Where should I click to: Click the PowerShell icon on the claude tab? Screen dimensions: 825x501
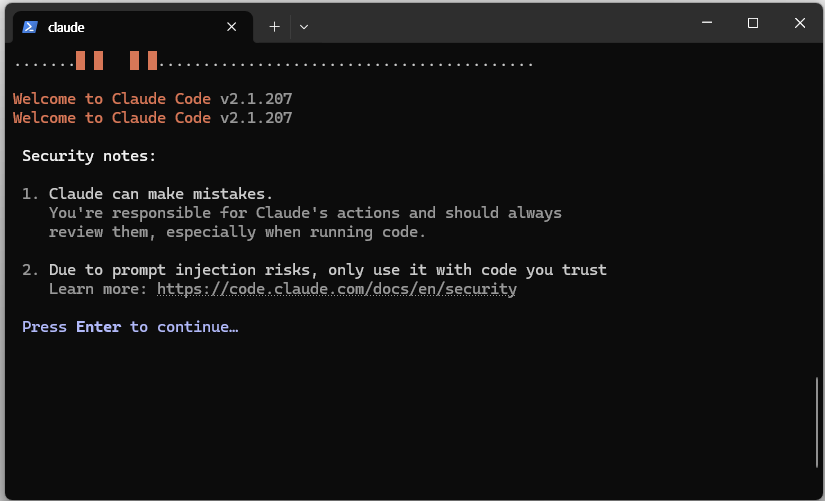tap(30, 27)
